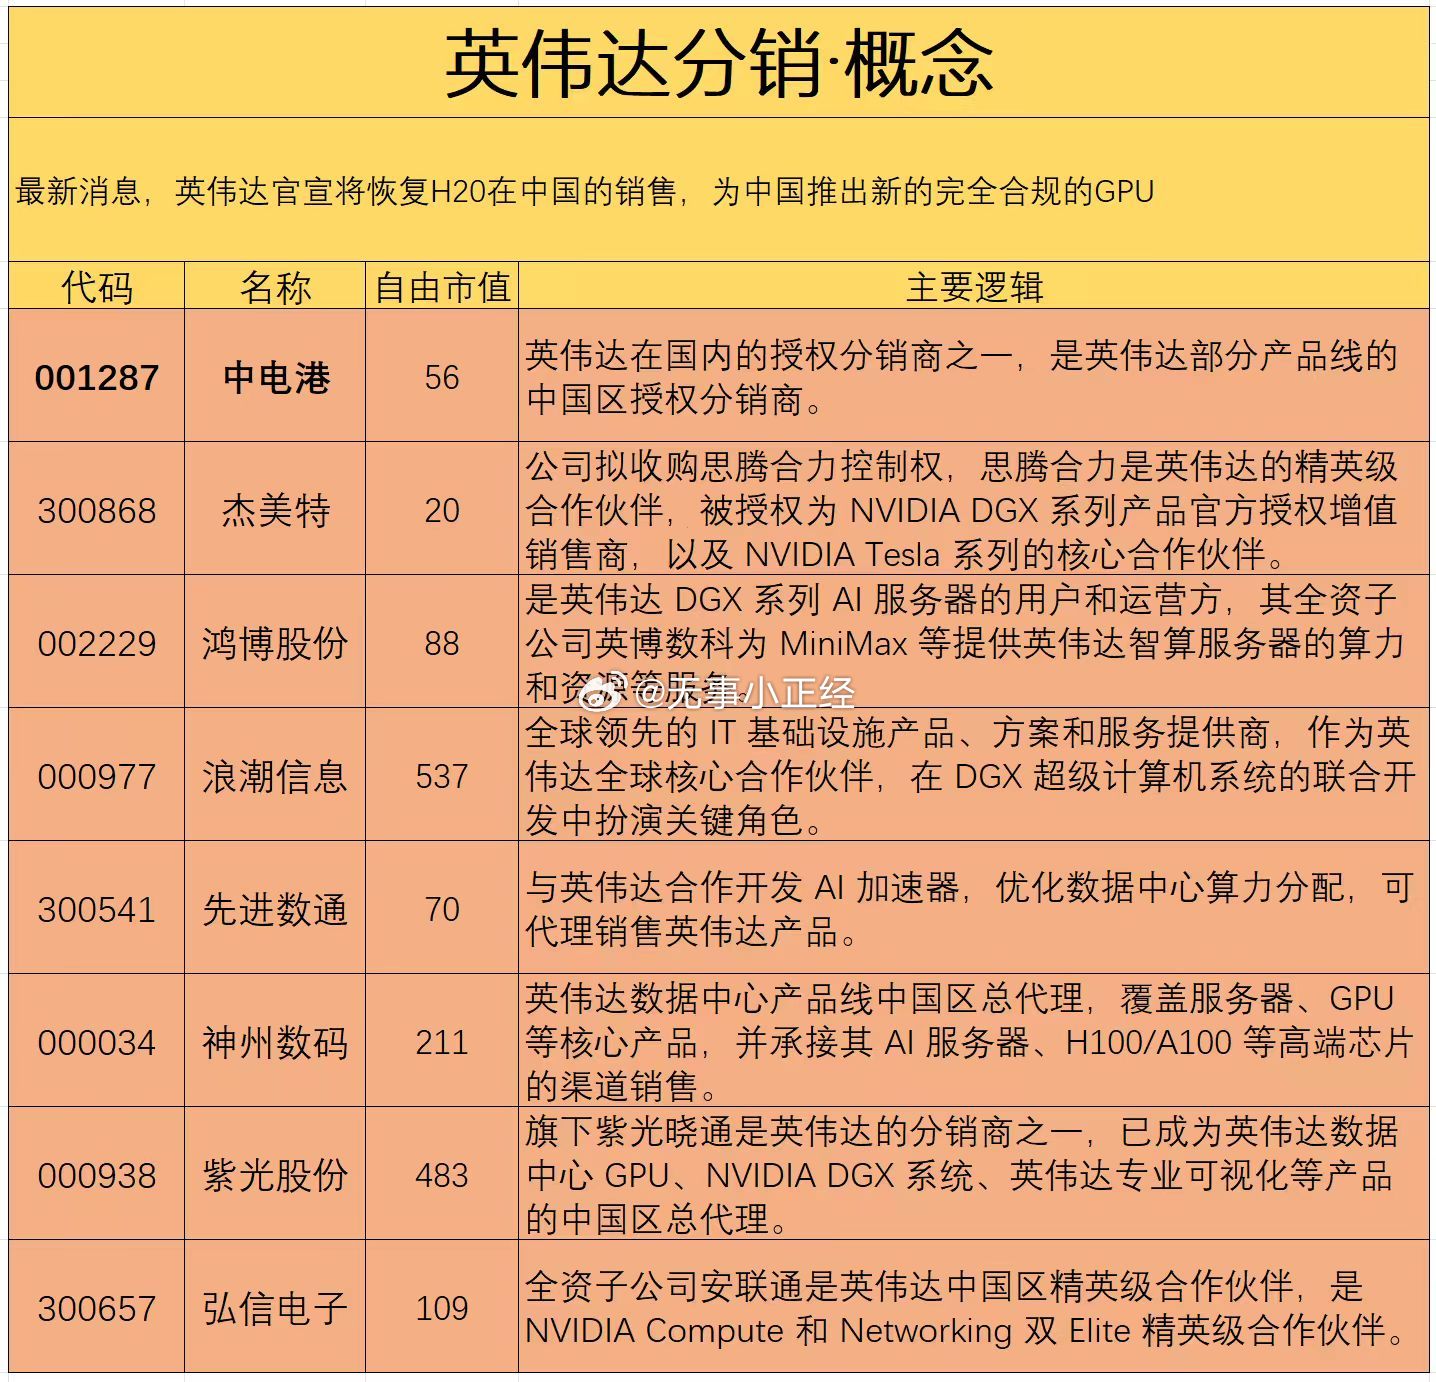Click the 浪潮信息 description about IT 基础设施
The height and width of the screenshot is (1382, 1436).
(x=974, y=775)
